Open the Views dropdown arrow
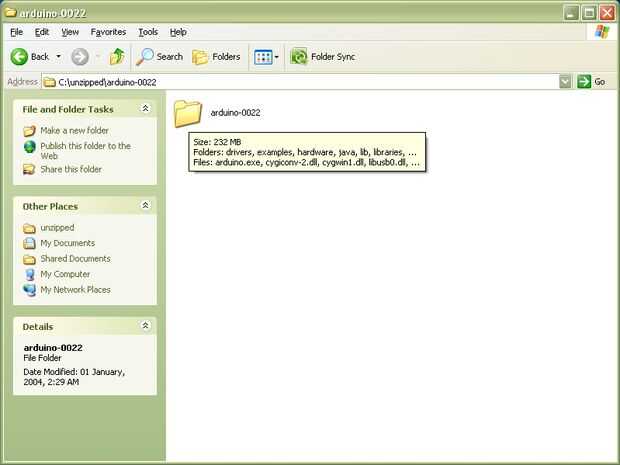The height and width of the screenshot is (465, 620). click(276, 57)
